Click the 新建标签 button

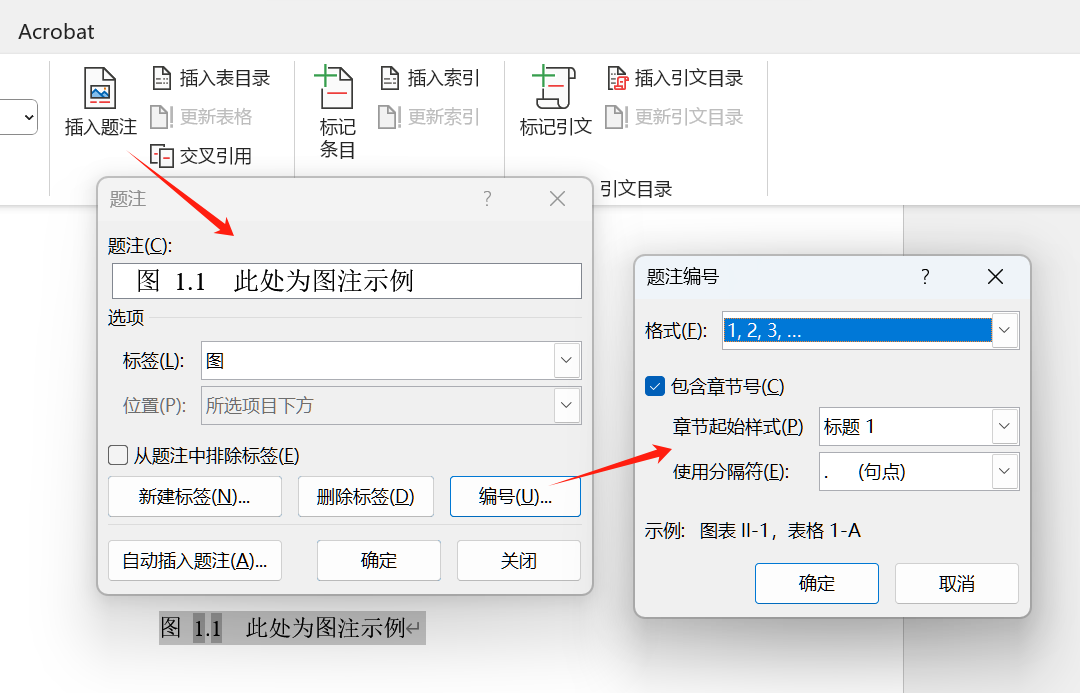pos(195,497)
